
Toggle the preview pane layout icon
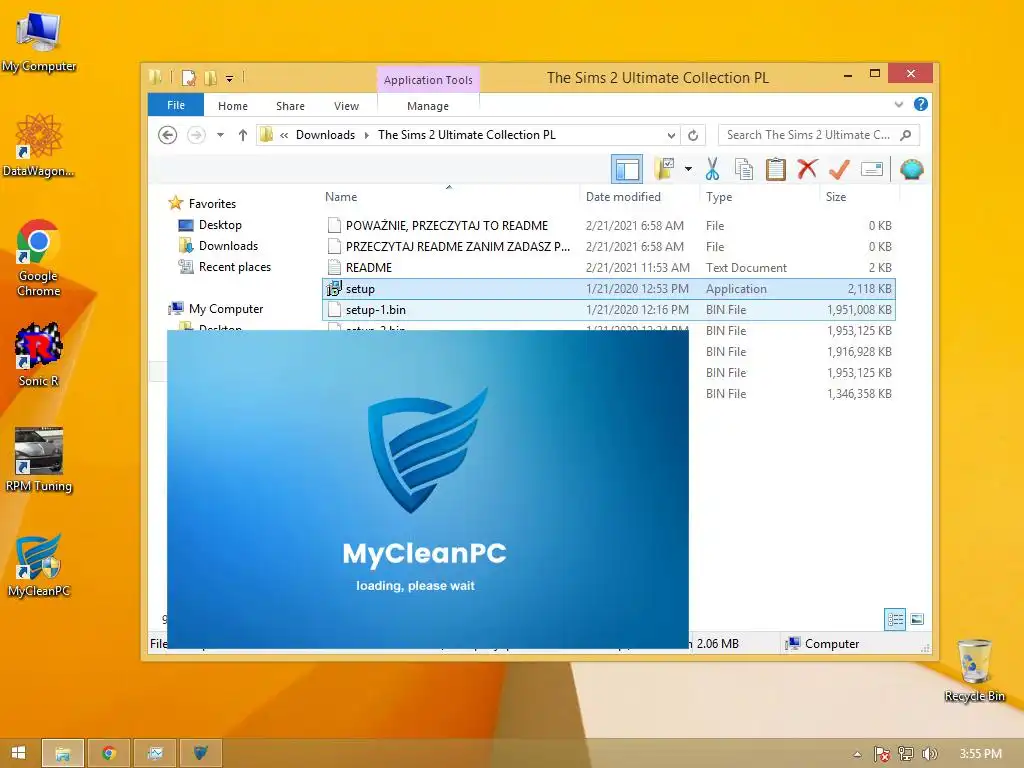[627, 169]
